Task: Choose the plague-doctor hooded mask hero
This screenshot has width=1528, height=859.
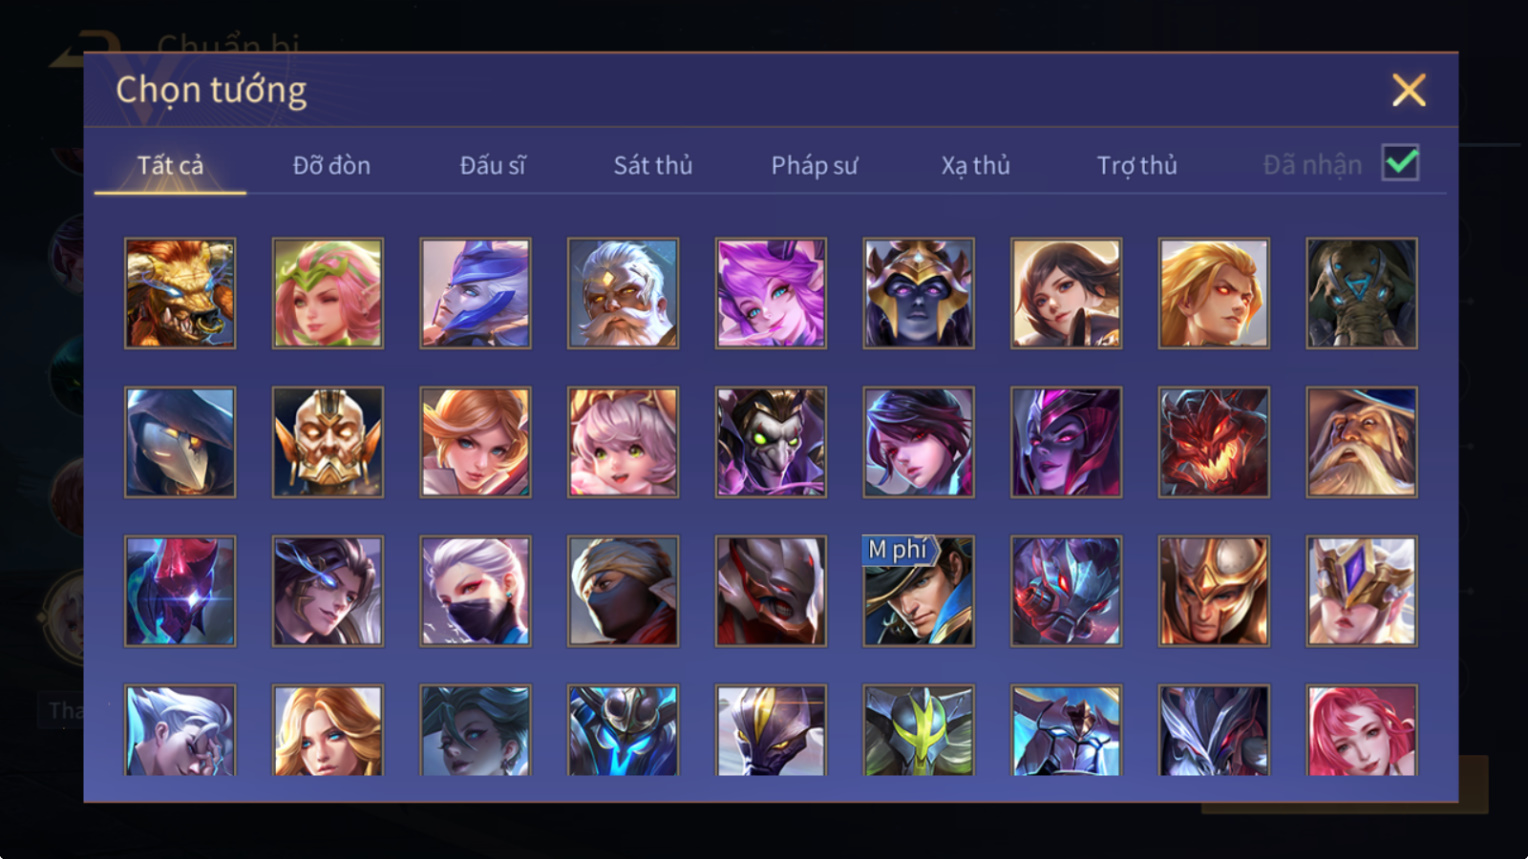Action: [180, 442]
